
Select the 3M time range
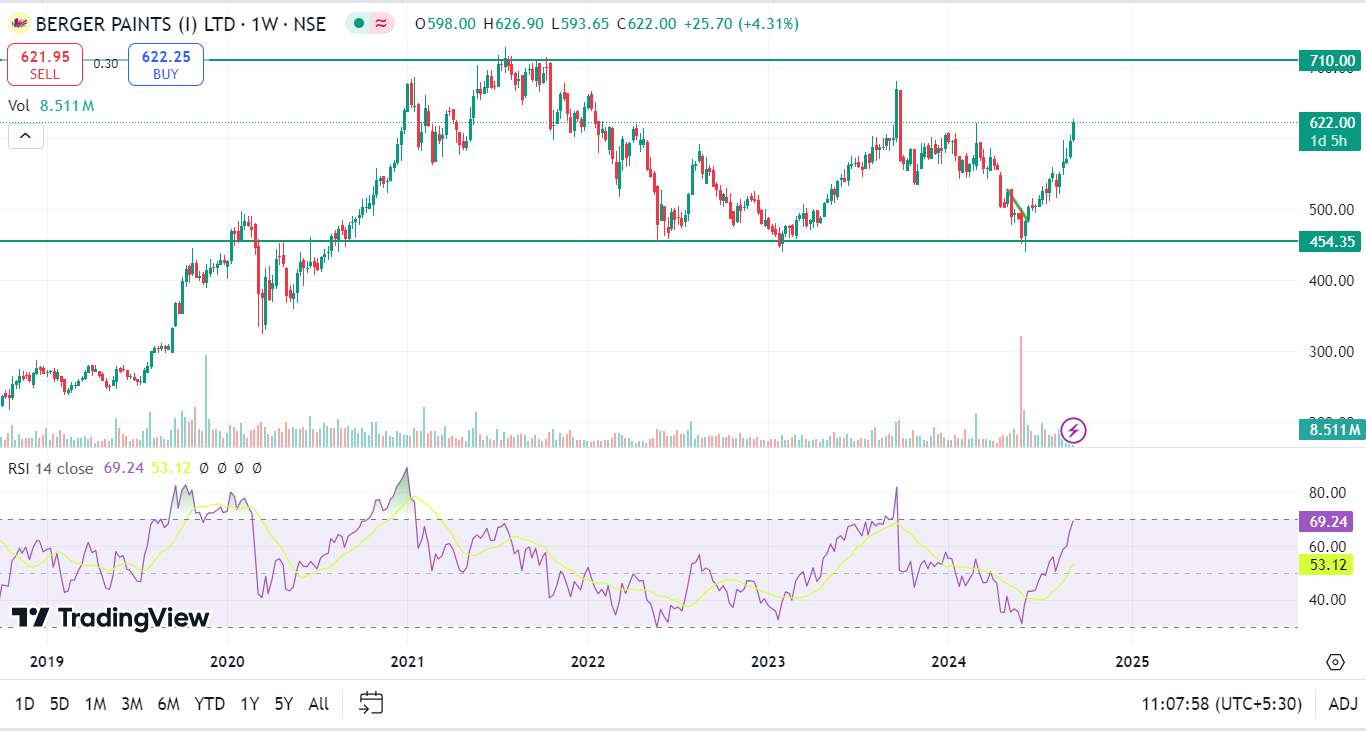[x=131, y=704]
